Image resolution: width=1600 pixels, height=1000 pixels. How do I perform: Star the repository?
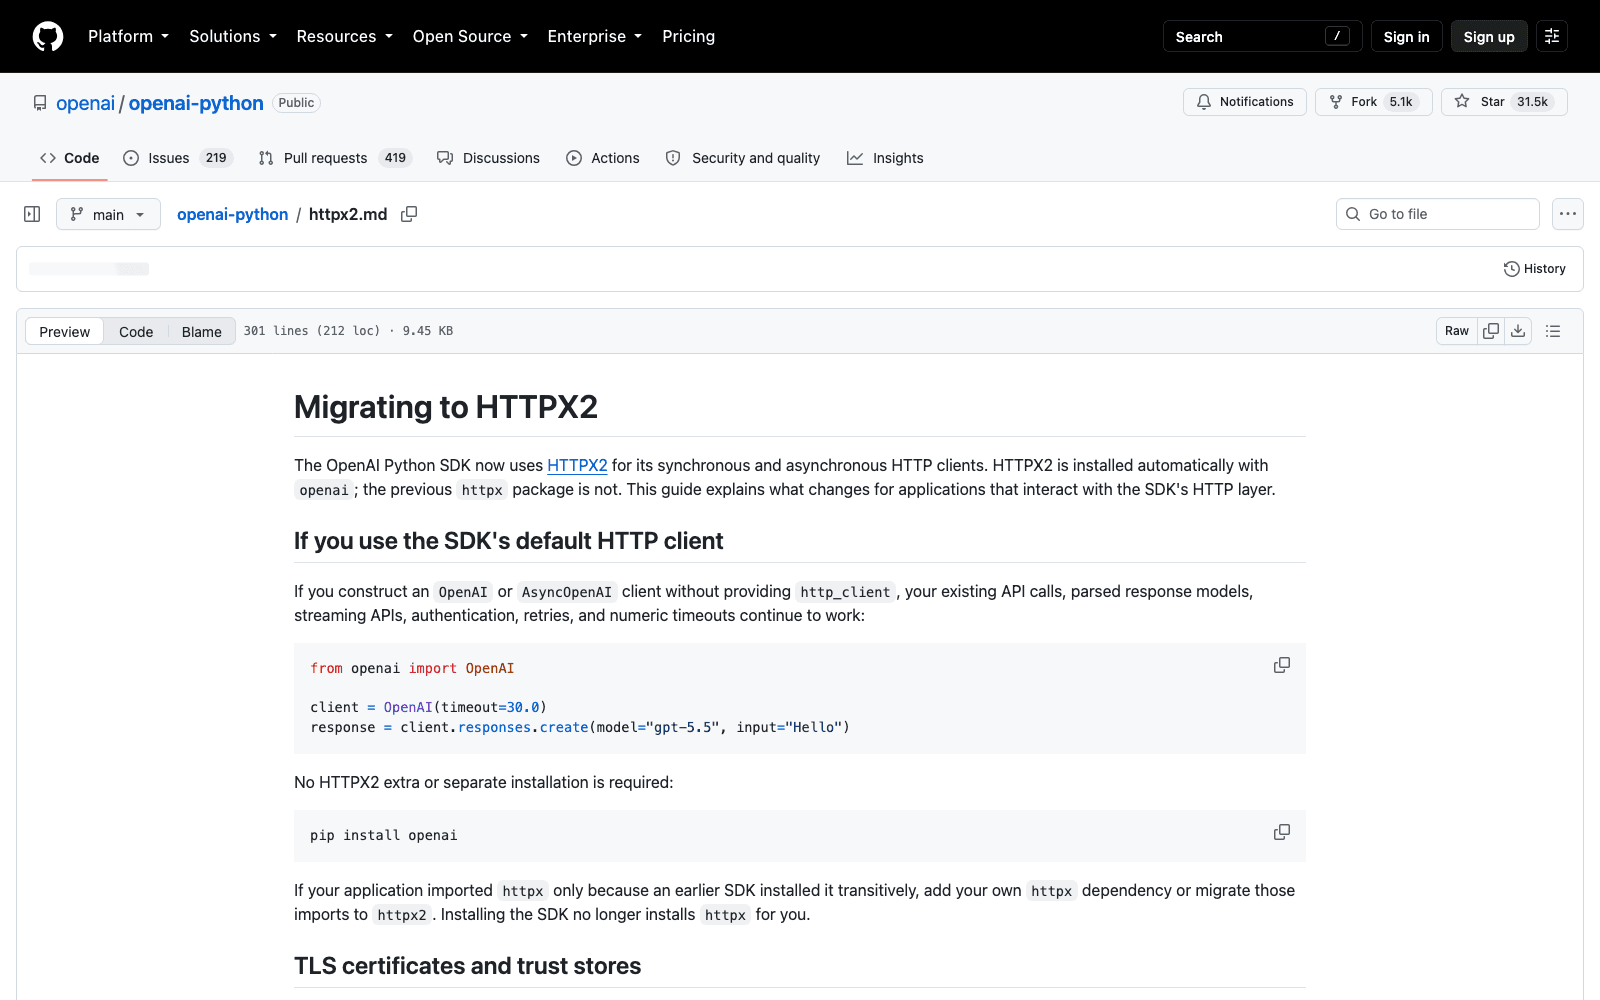[x=1504, y=102]
